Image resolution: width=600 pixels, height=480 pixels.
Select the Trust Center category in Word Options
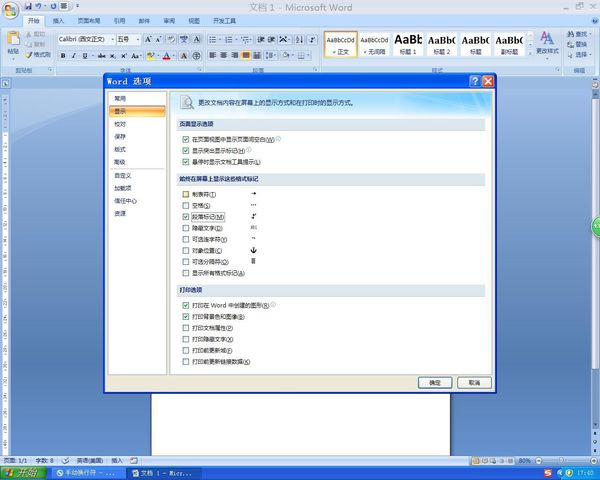(x=137, y=201)
